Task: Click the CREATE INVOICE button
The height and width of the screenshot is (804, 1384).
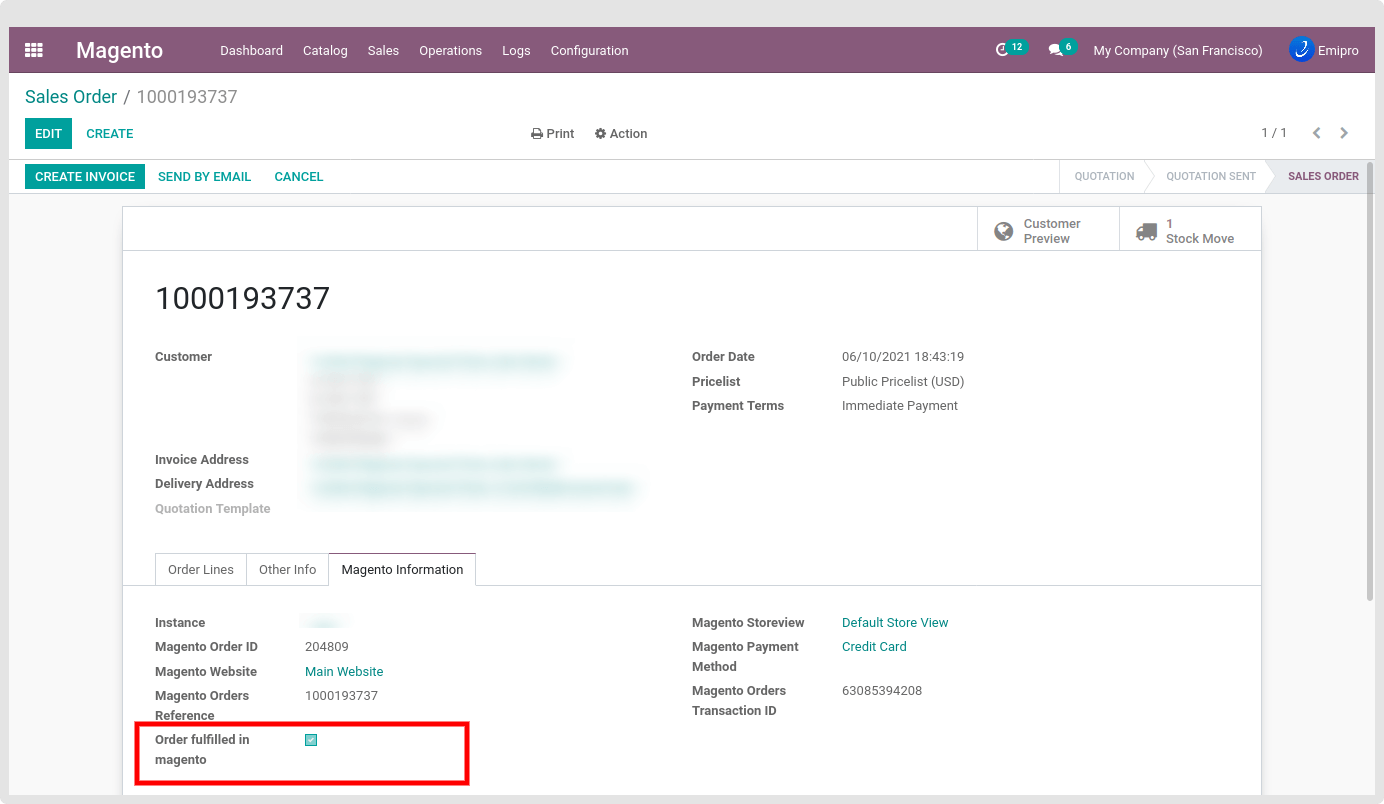Action: pyautogui.click(x=85, y=177)
